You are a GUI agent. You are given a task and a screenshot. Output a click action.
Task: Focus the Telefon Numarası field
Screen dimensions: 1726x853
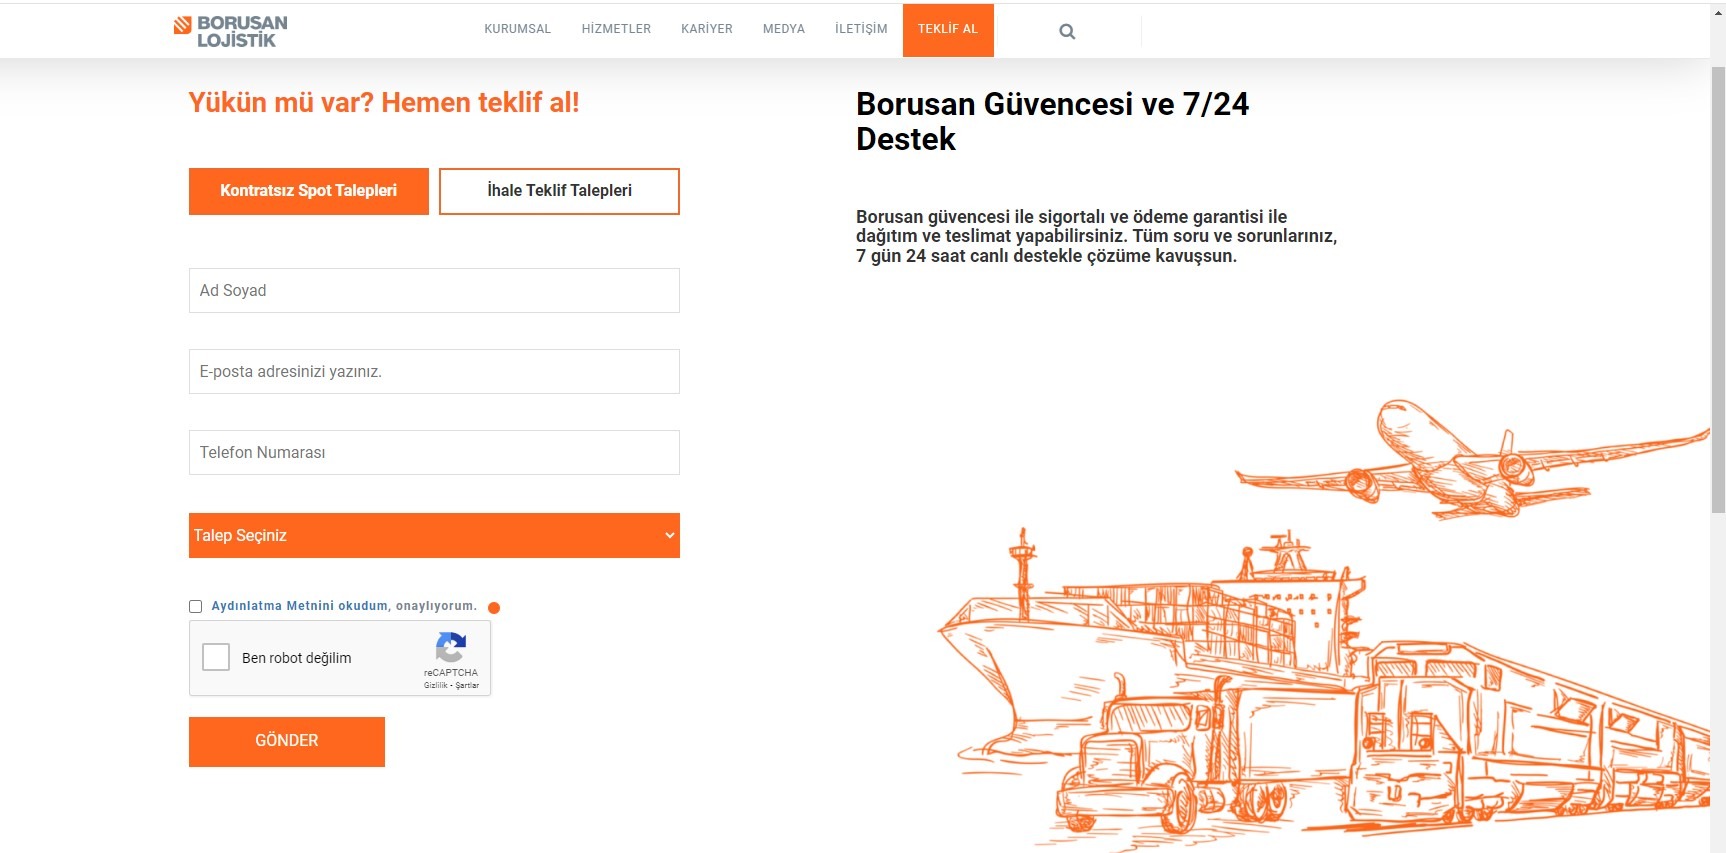coord(434,452)
